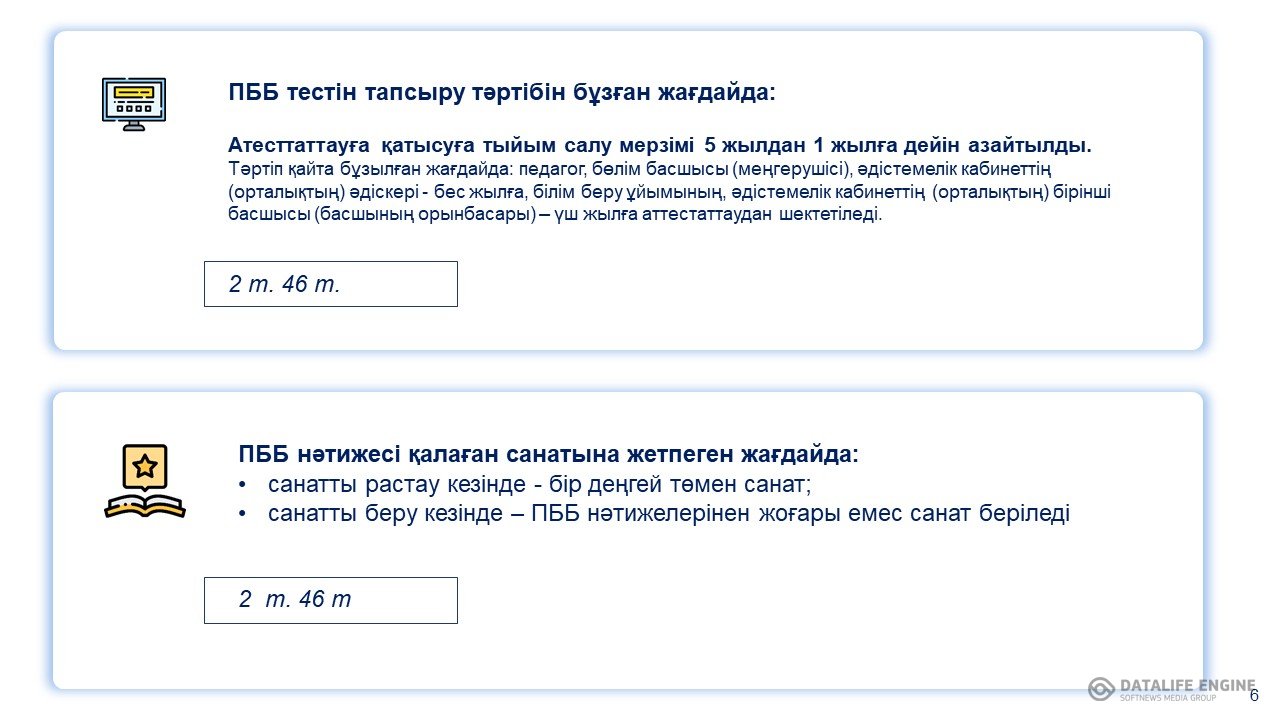Click bullet 'санатты беру кезінде' line
Viewport: 1280px width, 720px height.
coord(669,514)
